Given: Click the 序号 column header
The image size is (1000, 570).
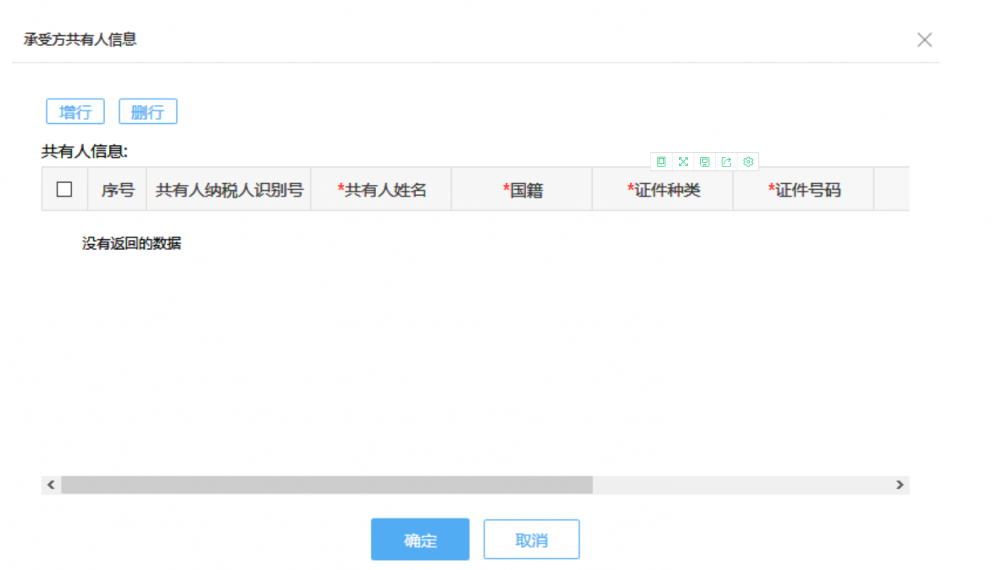Looking at the screenshot, I should pos(117,190).
